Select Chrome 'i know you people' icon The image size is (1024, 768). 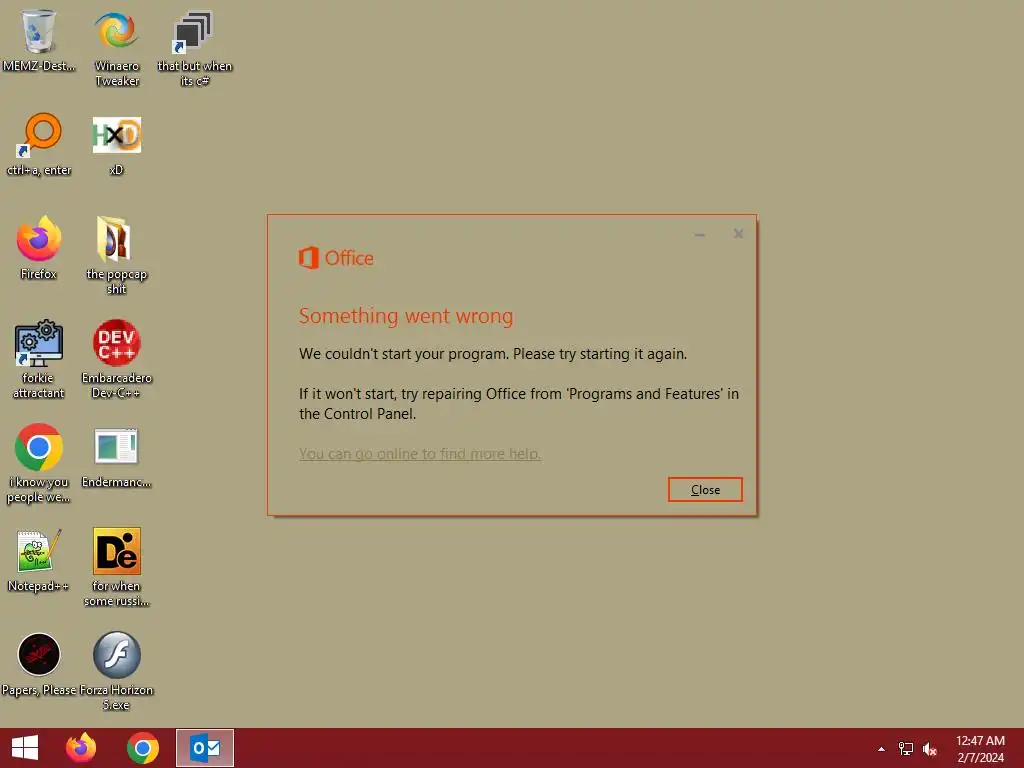[x=39, y=463]
